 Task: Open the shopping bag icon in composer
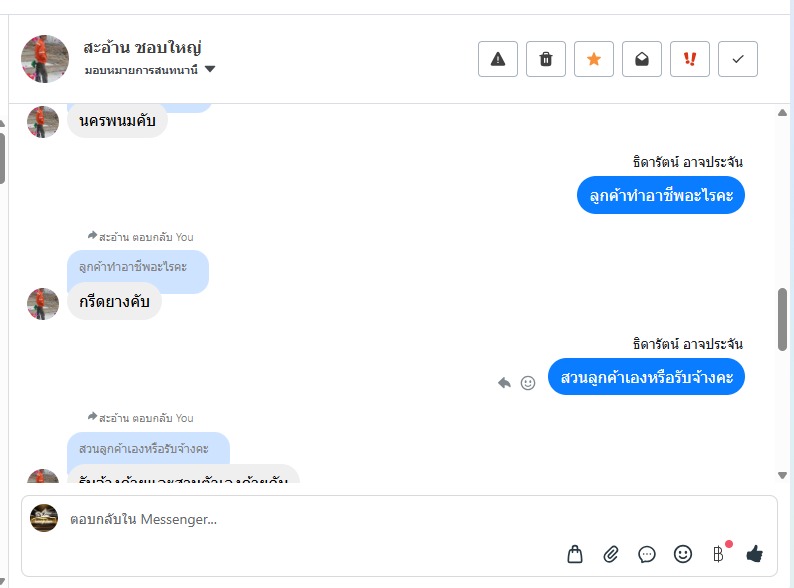575,553
